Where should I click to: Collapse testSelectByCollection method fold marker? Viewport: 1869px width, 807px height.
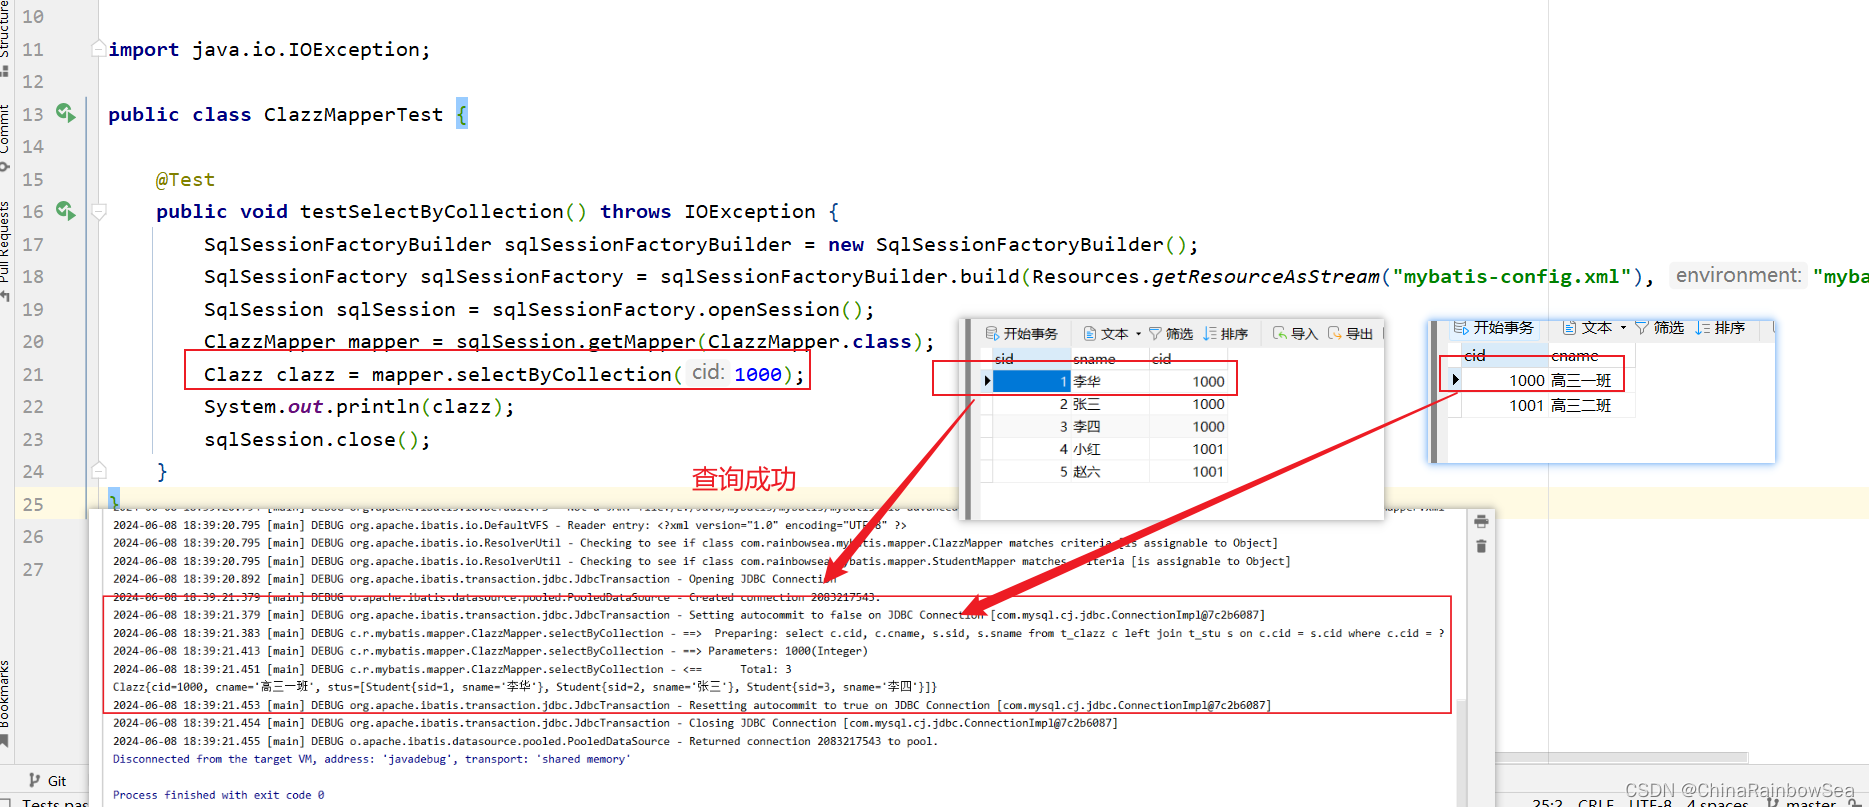(x=98, y=211)
